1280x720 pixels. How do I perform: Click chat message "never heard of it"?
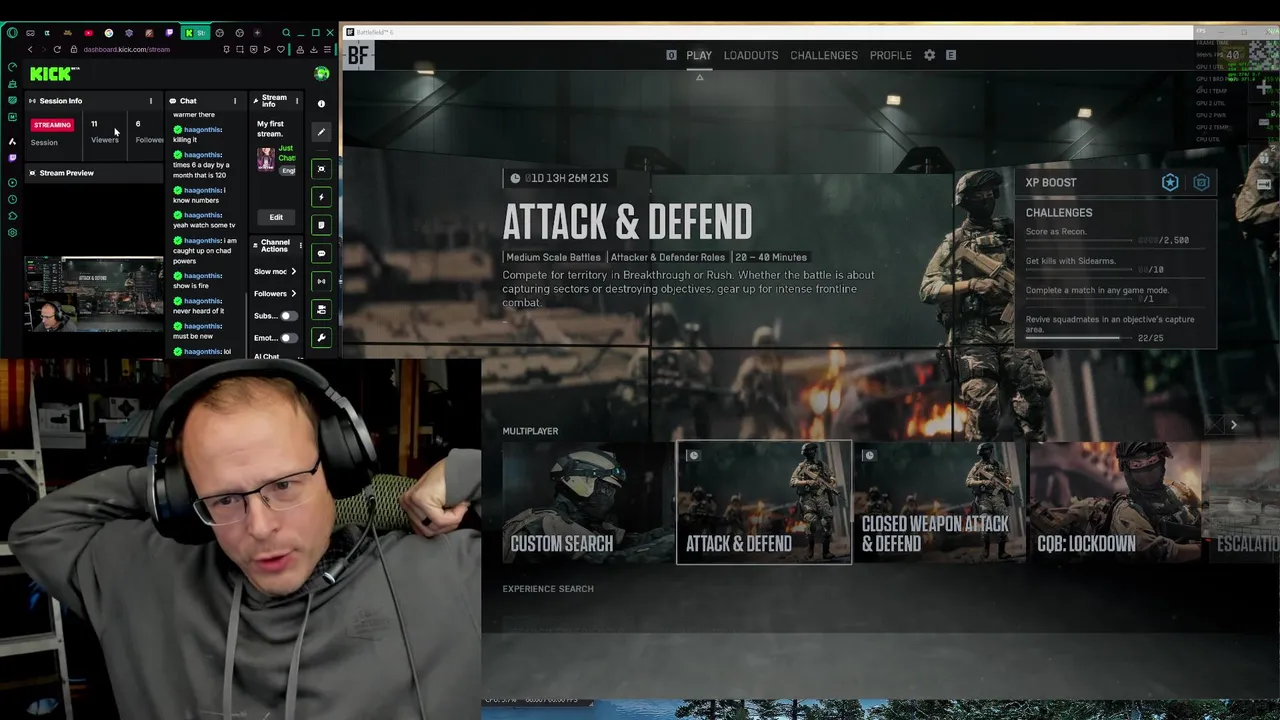coord(198,311)
